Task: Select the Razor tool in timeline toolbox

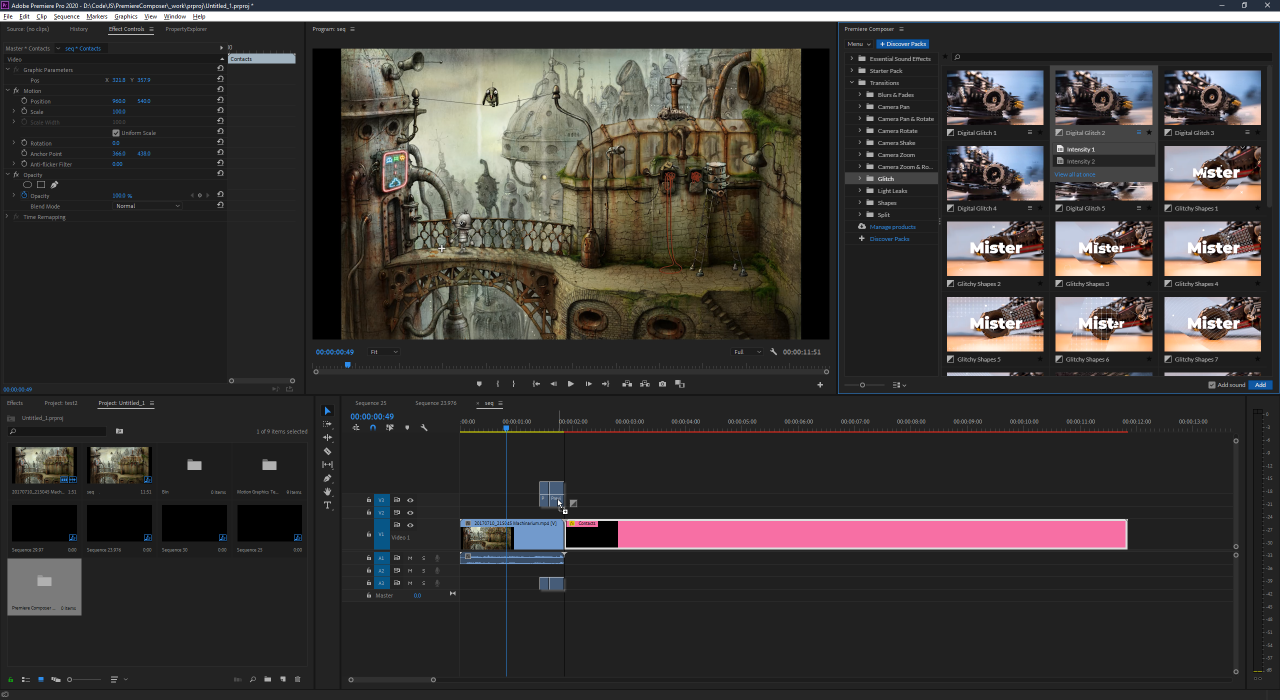Action: tap(327, 451)
